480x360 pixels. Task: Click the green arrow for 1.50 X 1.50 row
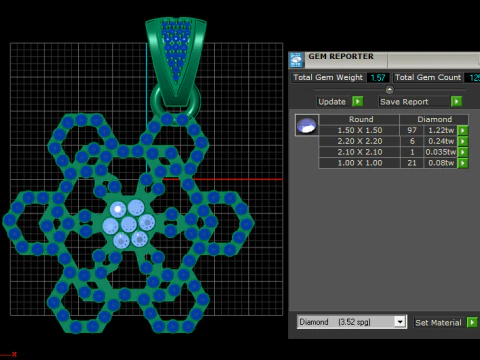pos(463,130)
